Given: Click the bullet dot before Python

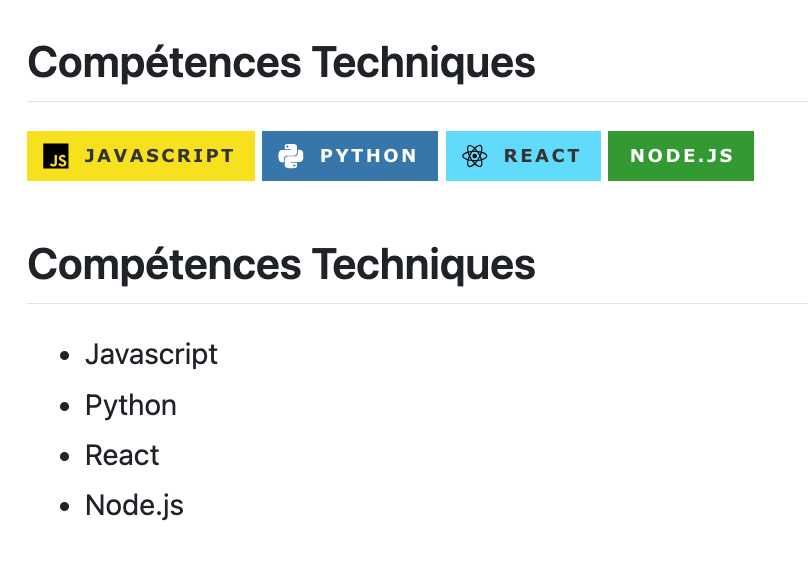Looking at the screenshot, I should click(x=65, y=406).
